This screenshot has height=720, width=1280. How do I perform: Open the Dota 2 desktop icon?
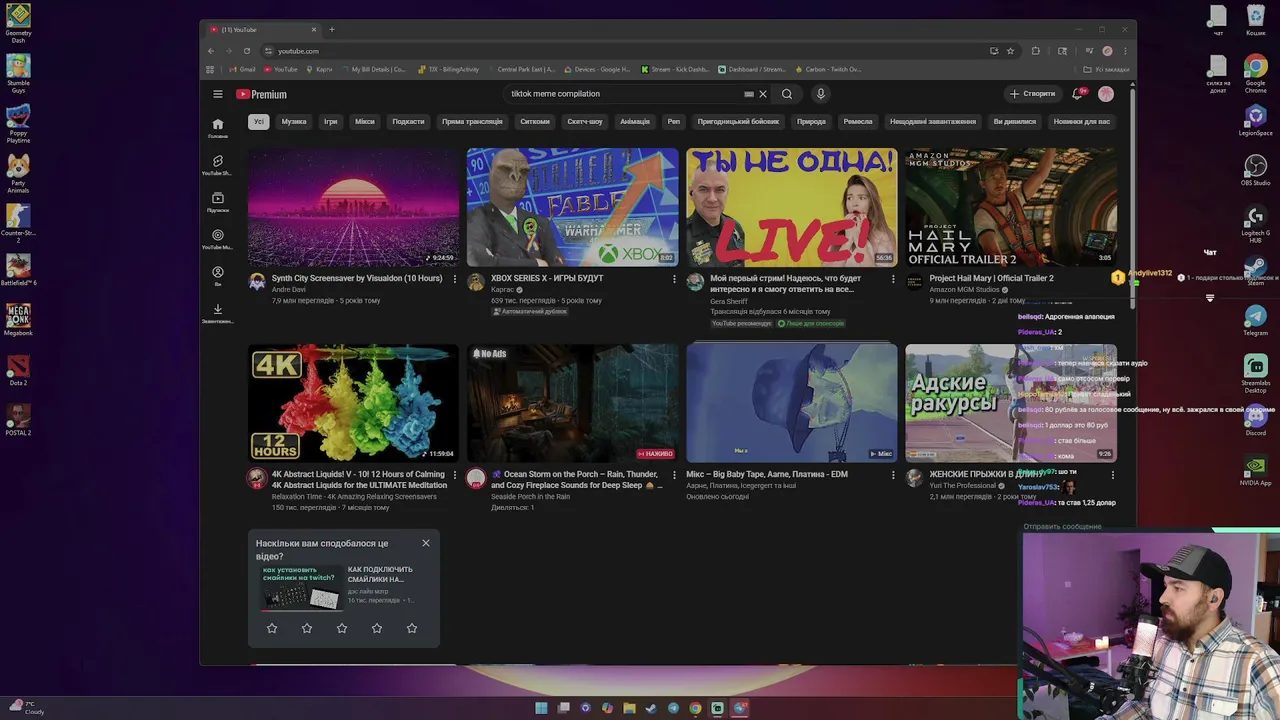(18, 370)
